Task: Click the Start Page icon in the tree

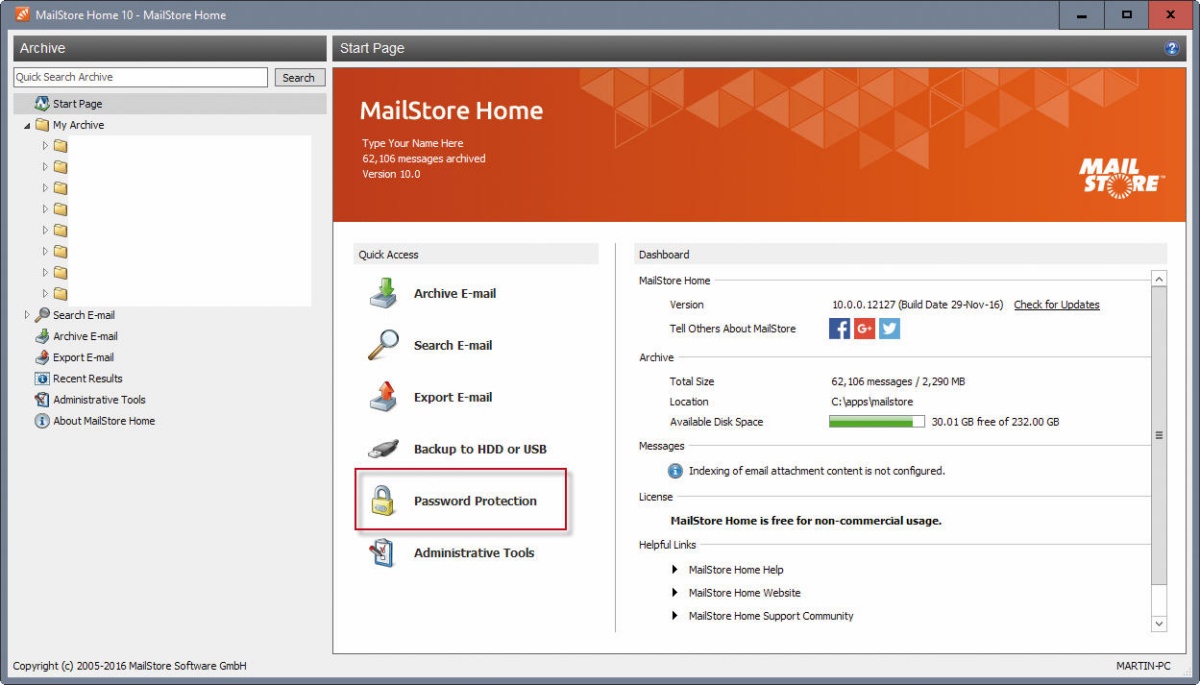Action: 42,103
